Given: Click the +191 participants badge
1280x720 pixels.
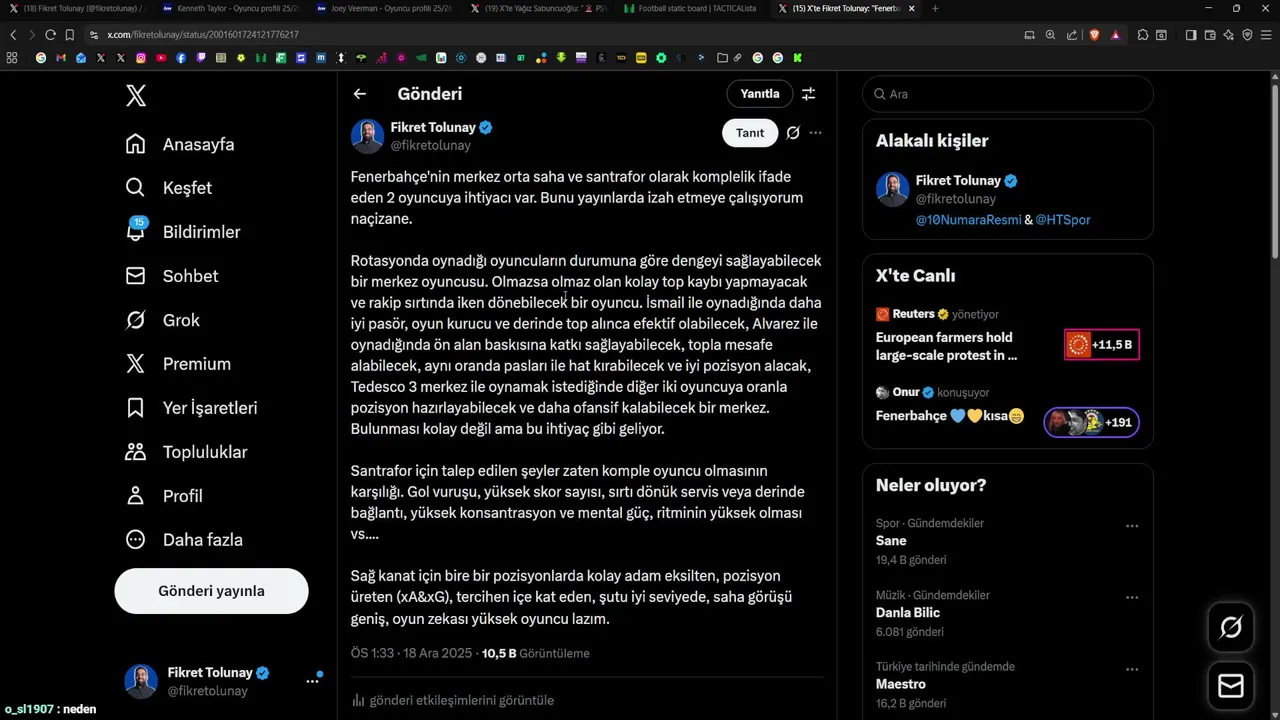Looking at the screenshot, I should tap(1092, 422).
